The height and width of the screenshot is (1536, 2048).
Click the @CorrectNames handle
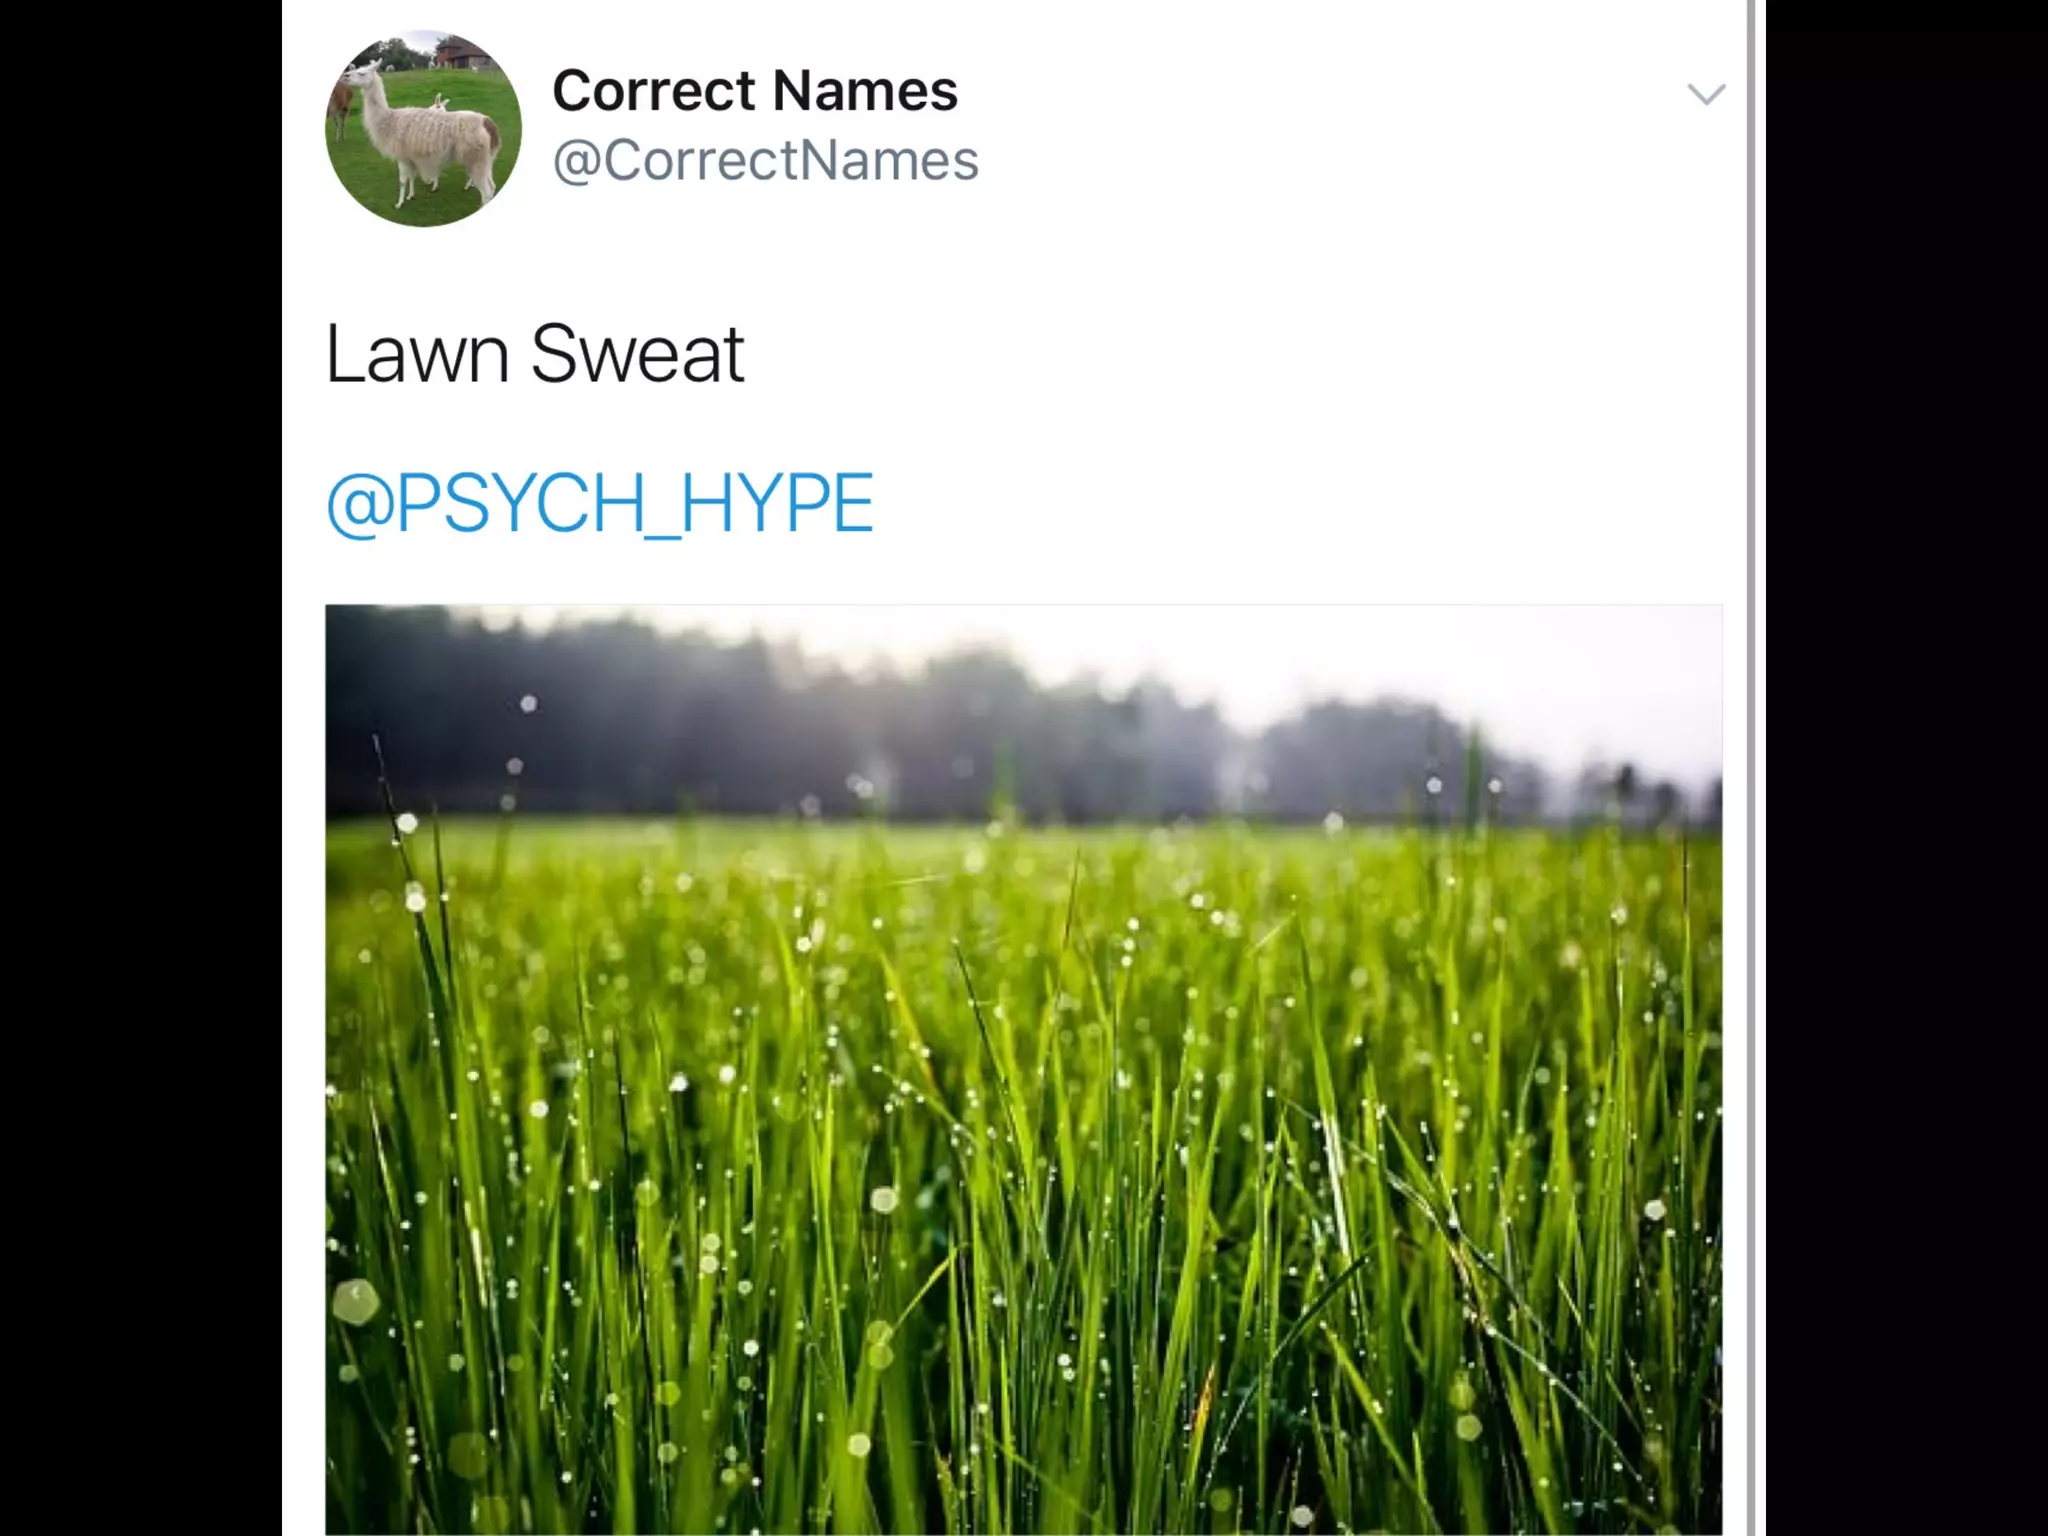[x=765, y=160]
